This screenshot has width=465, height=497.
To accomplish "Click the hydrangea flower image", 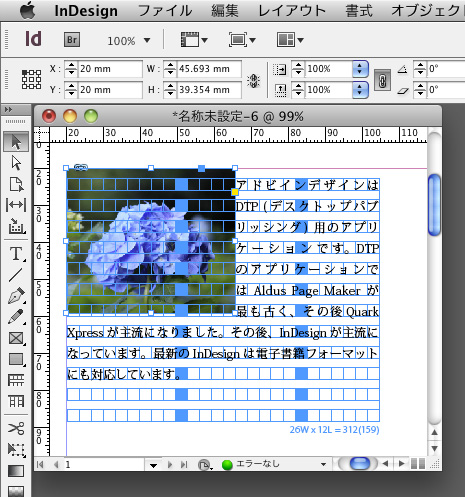I will 151,241.
